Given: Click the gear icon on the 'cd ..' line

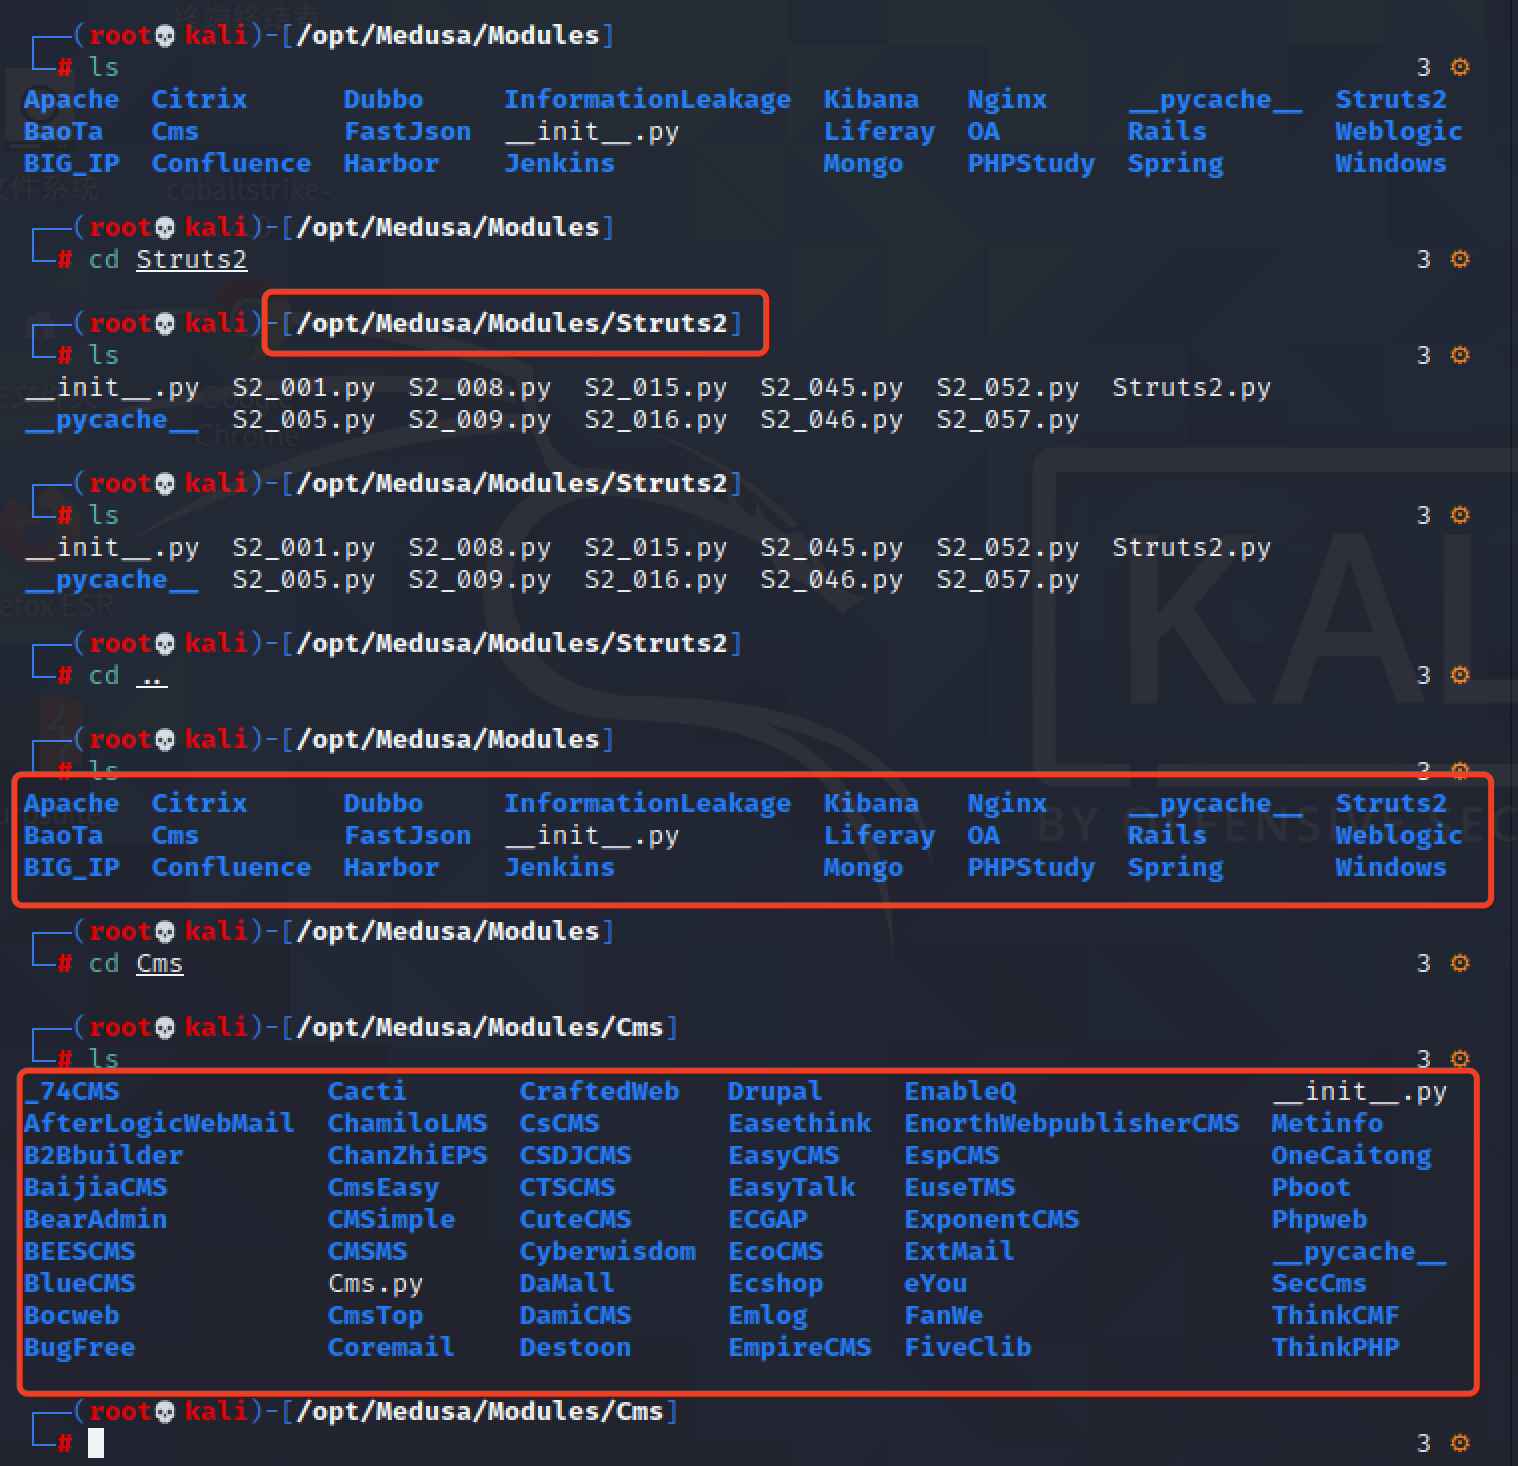Looking at the screenshot, I should [1460, 675].
